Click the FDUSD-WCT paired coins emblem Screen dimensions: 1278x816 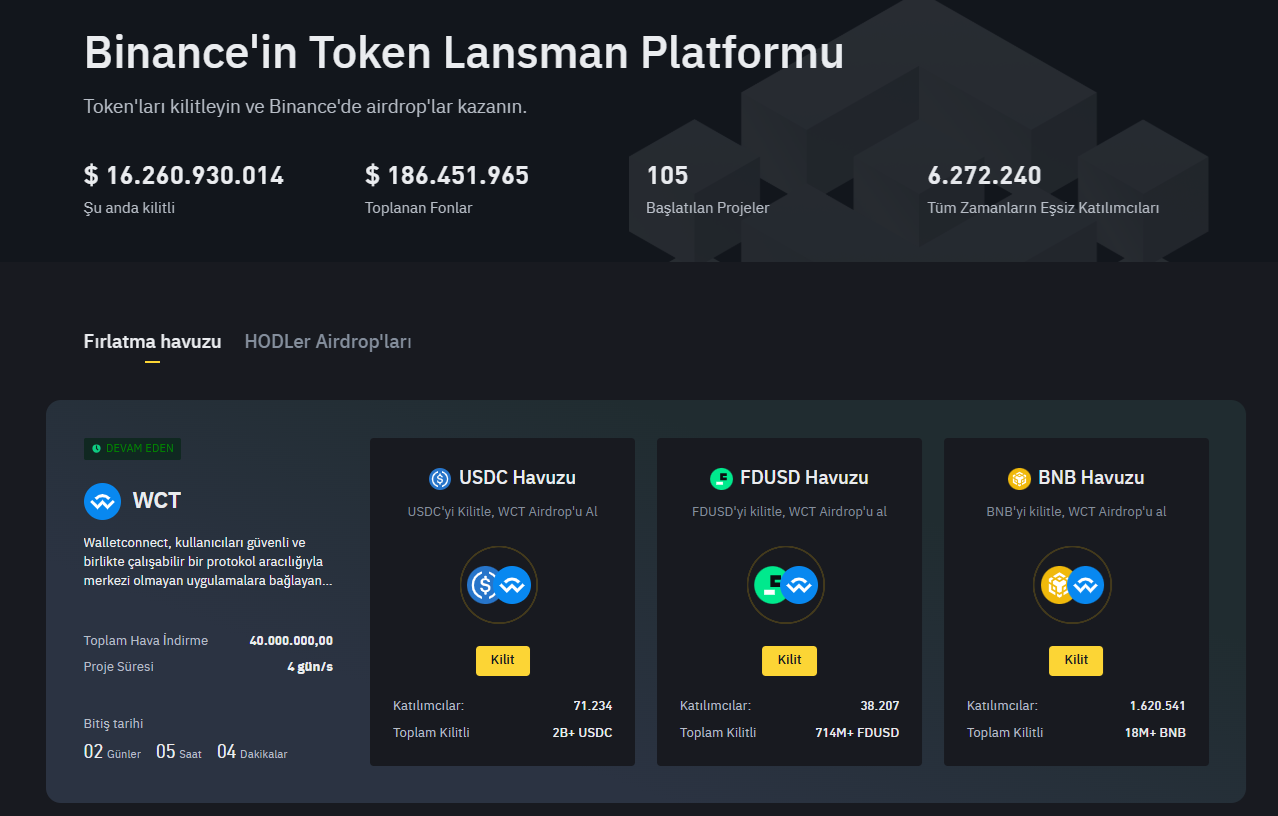click(785, 585)
